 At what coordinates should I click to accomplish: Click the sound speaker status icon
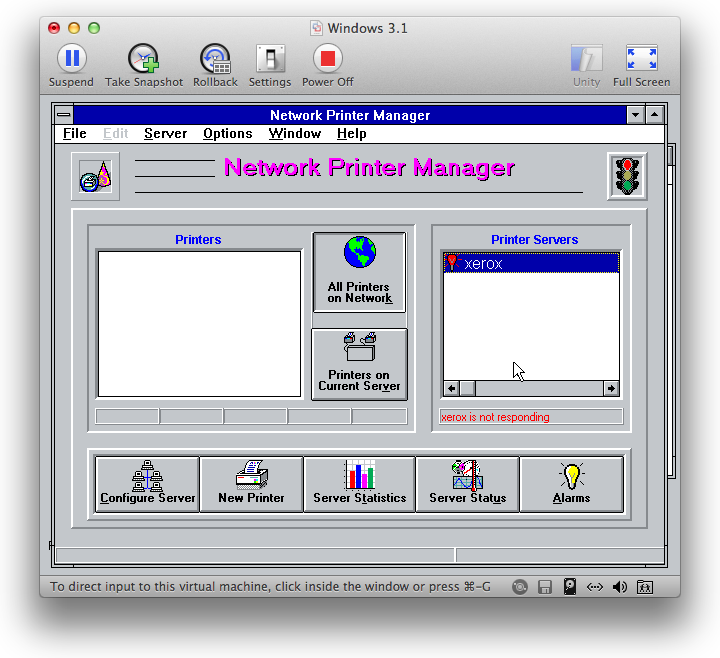tap(620, 587)
